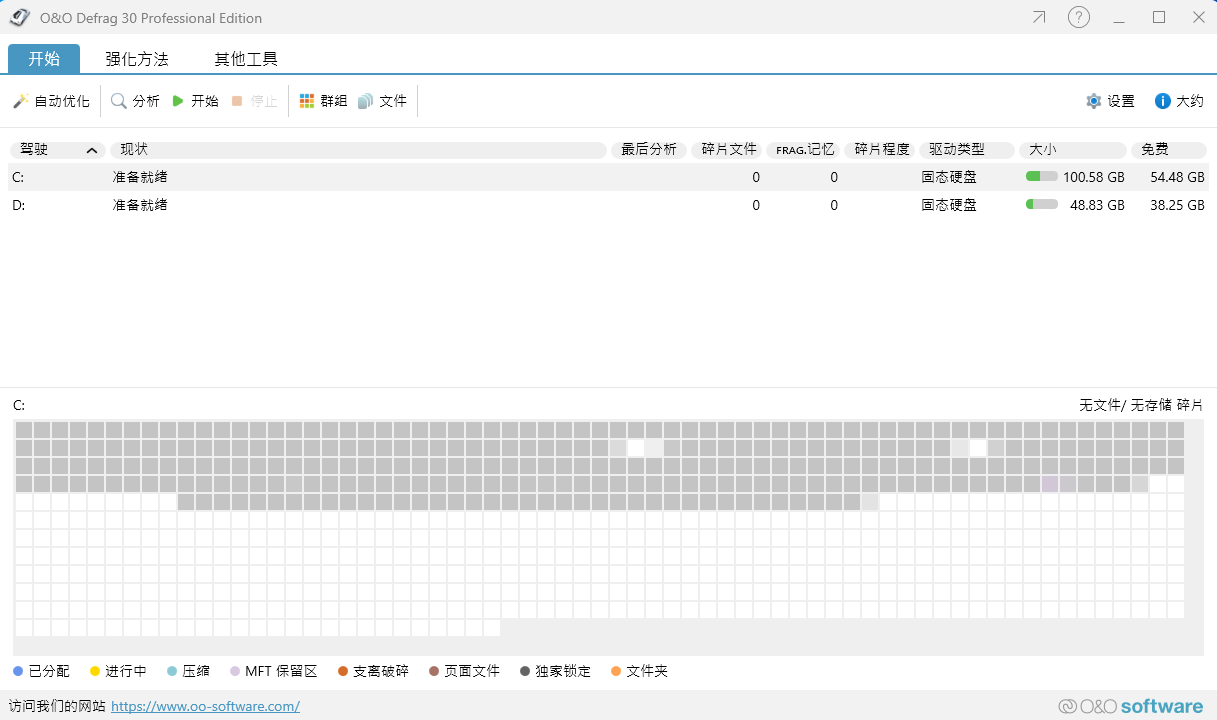Click the blue 已分配 legend color dot
Viewport: 1217px width, 720px height.
click(18, 671)
